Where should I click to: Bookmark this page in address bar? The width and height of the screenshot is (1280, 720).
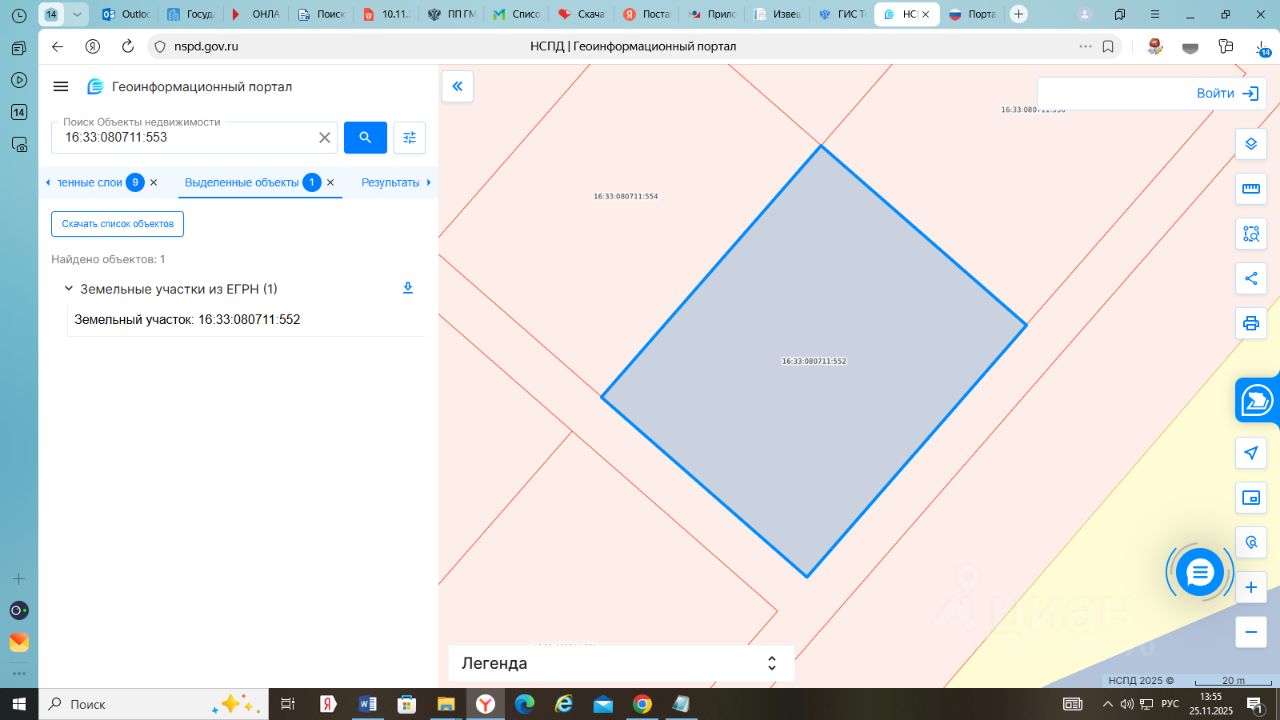(x=1108, y=46)
